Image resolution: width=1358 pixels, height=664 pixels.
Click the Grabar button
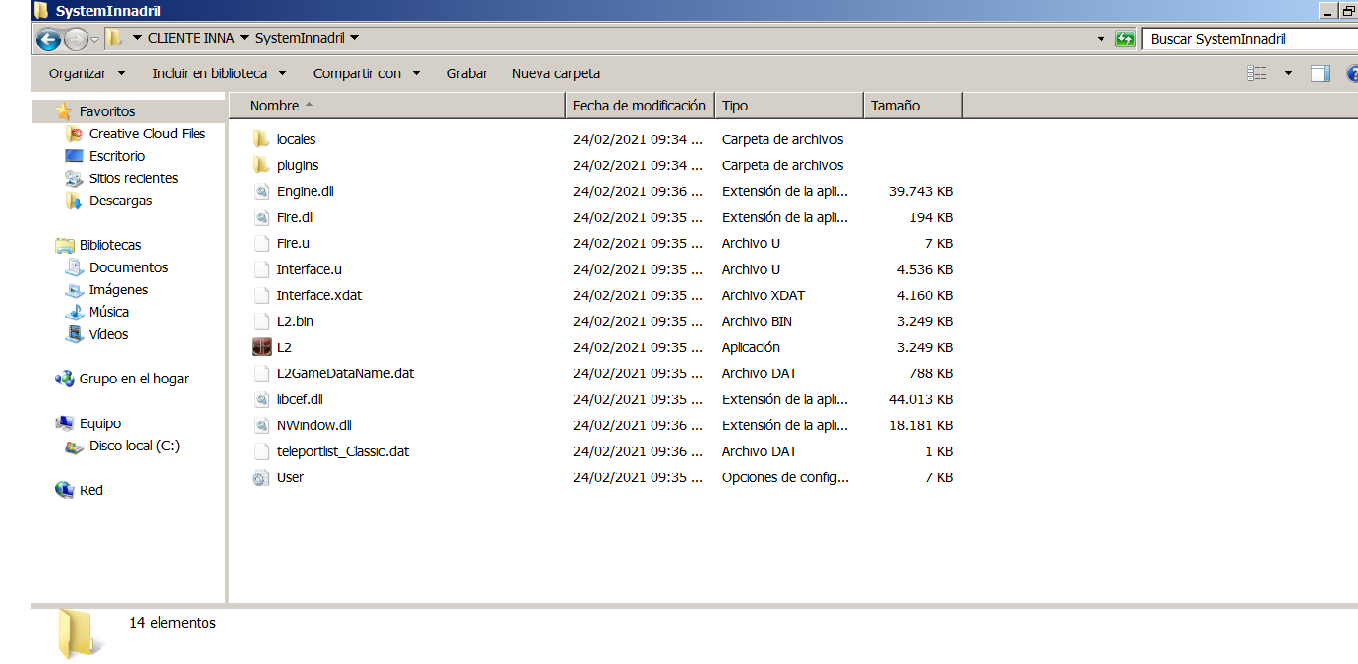pyautogui.click(x=466, y=73)
